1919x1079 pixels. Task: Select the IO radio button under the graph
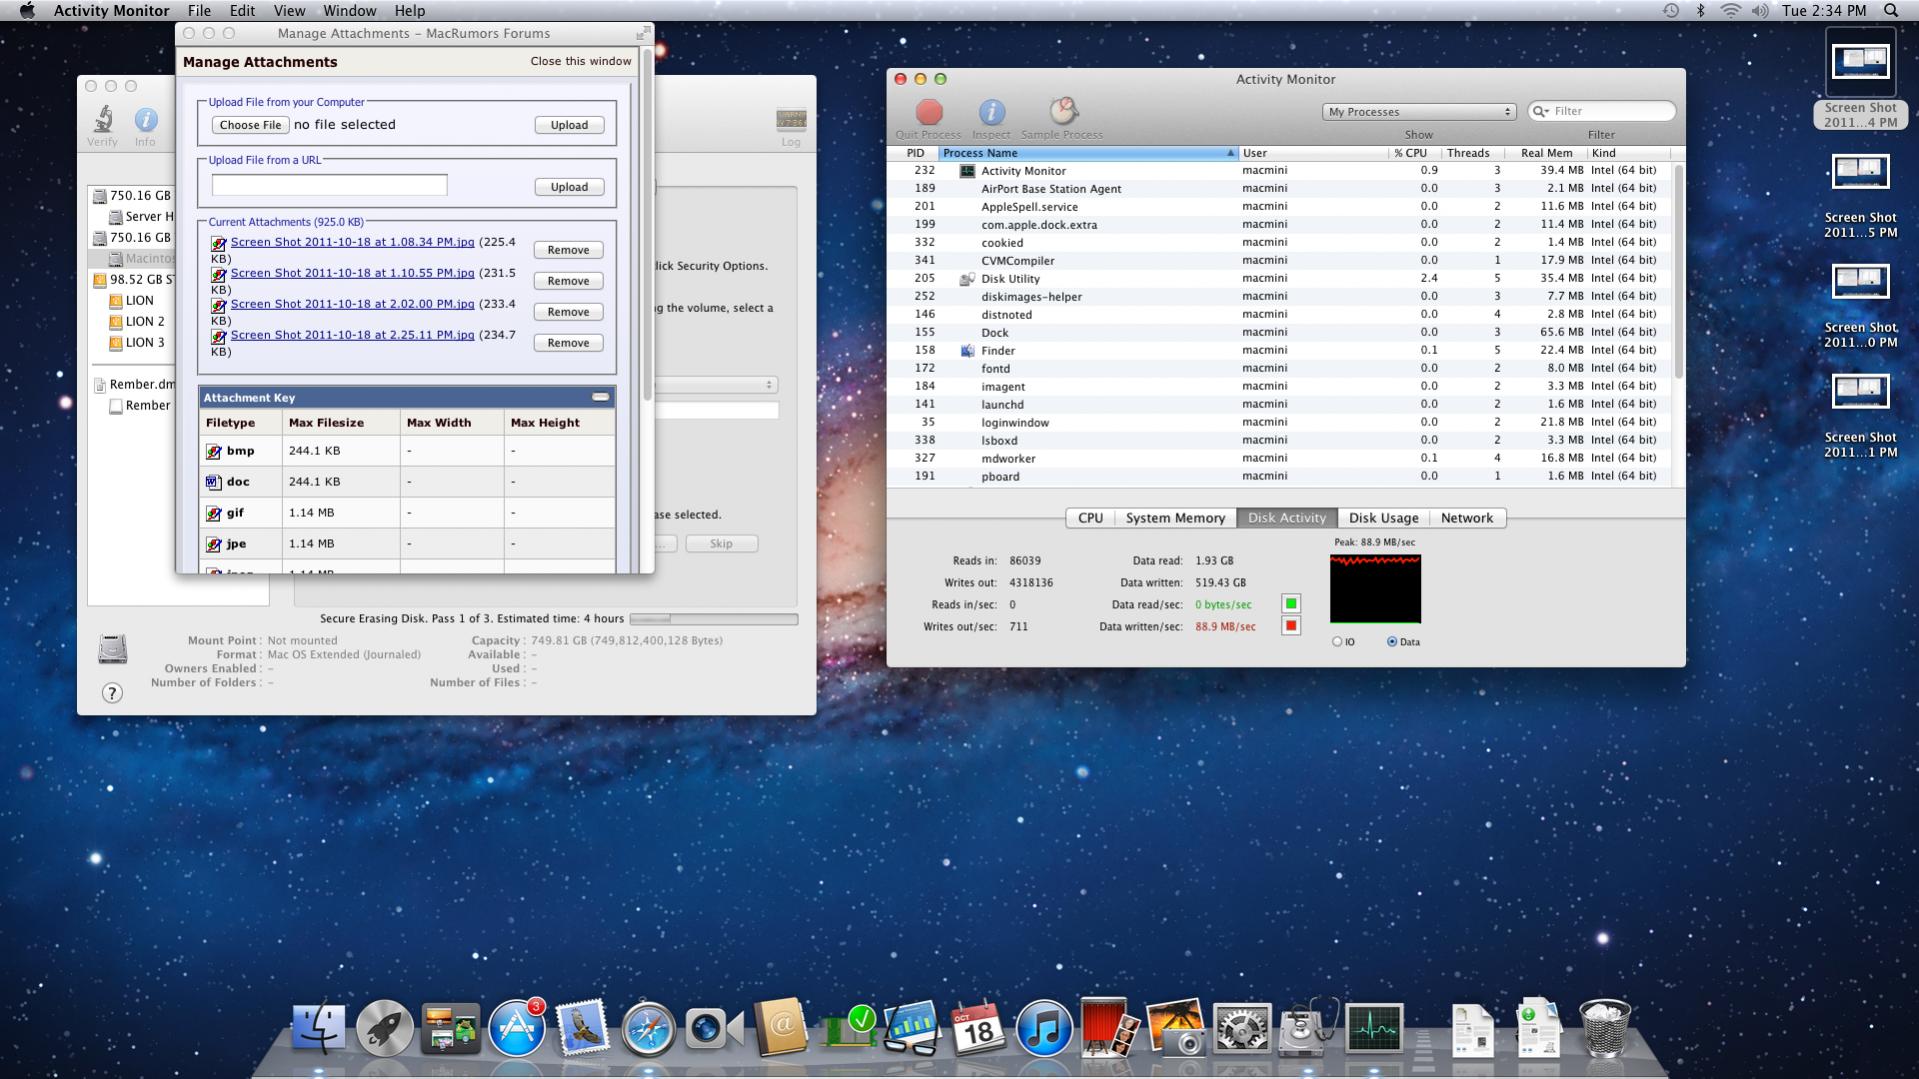pyautogui.click(x=1337, y=642)
